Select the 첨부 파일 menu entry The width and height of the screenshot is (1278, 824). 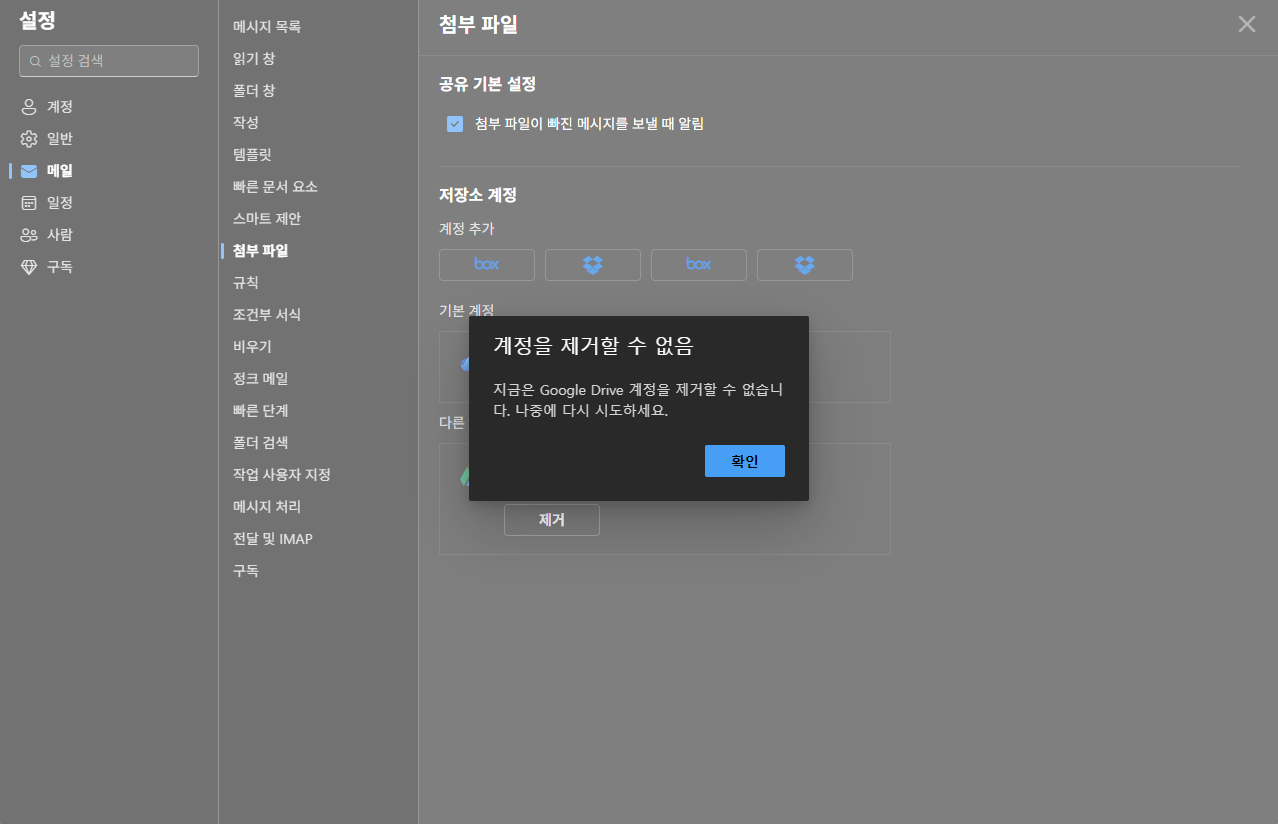pyautogui.click(x=260, y=250)
